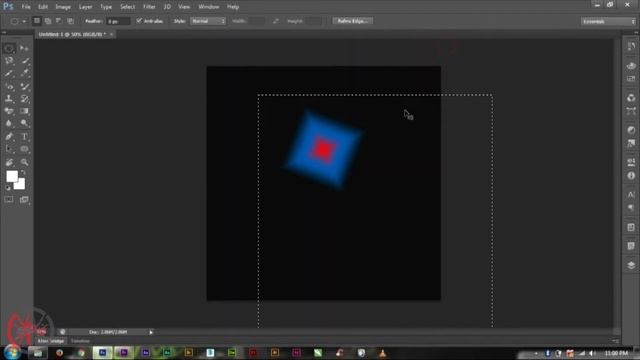Select the Elliptical Marquee tool
Screen dimensions: 640x360
tap(9, 48)
